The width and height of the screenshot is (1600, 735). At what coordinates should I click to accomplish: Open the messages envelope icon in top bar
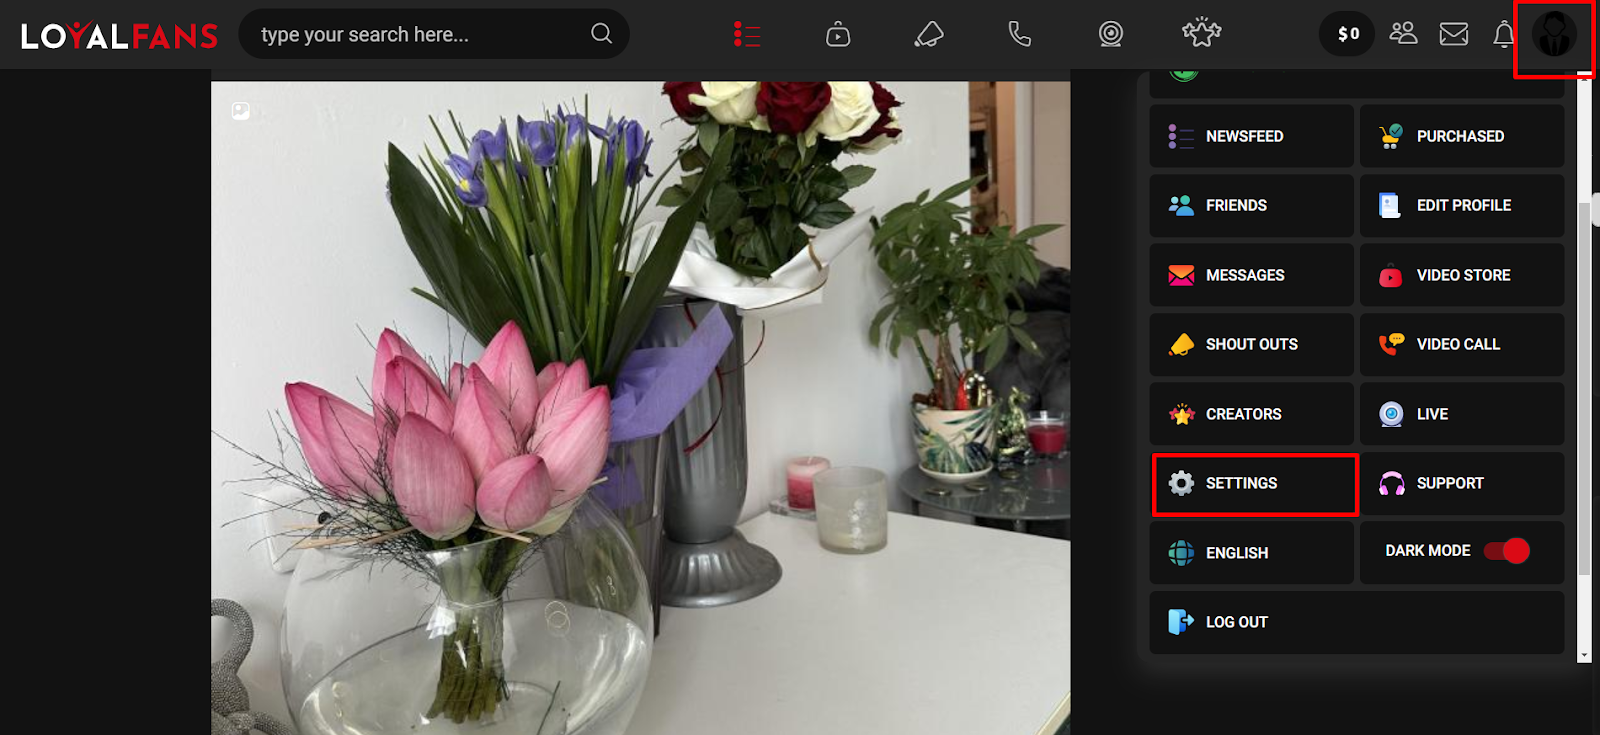(x=1454, y=34)
